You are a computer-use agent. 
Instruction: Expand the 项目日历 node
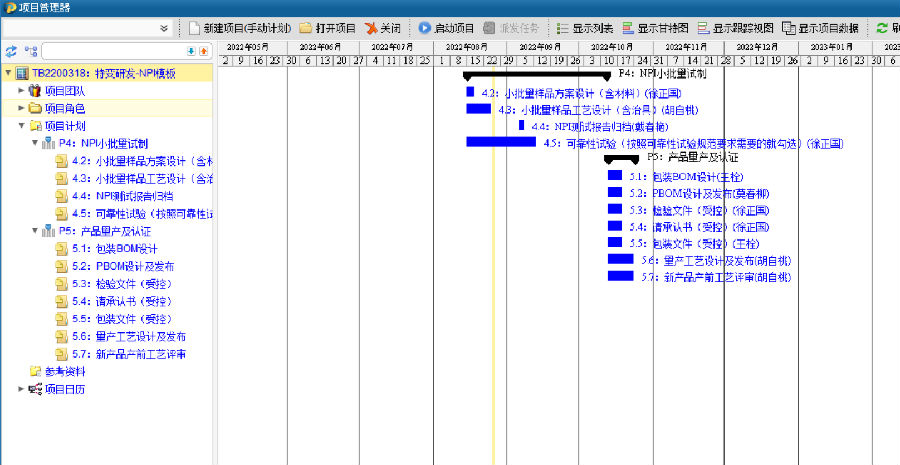[21, 389]
